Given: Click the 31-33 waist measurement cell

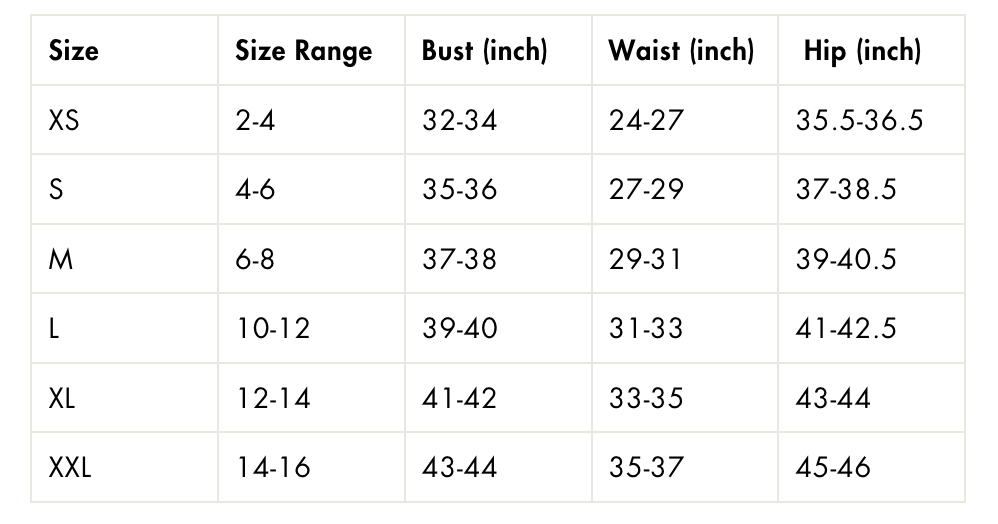Looking at the screenshot, I should click(x=646, y=329).
